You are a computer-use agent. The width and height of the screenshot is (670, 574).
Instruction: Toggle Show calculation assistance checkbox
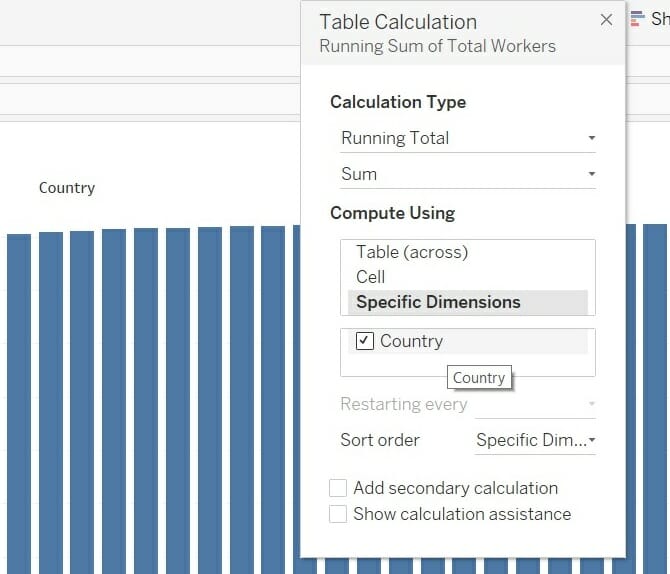338,514
